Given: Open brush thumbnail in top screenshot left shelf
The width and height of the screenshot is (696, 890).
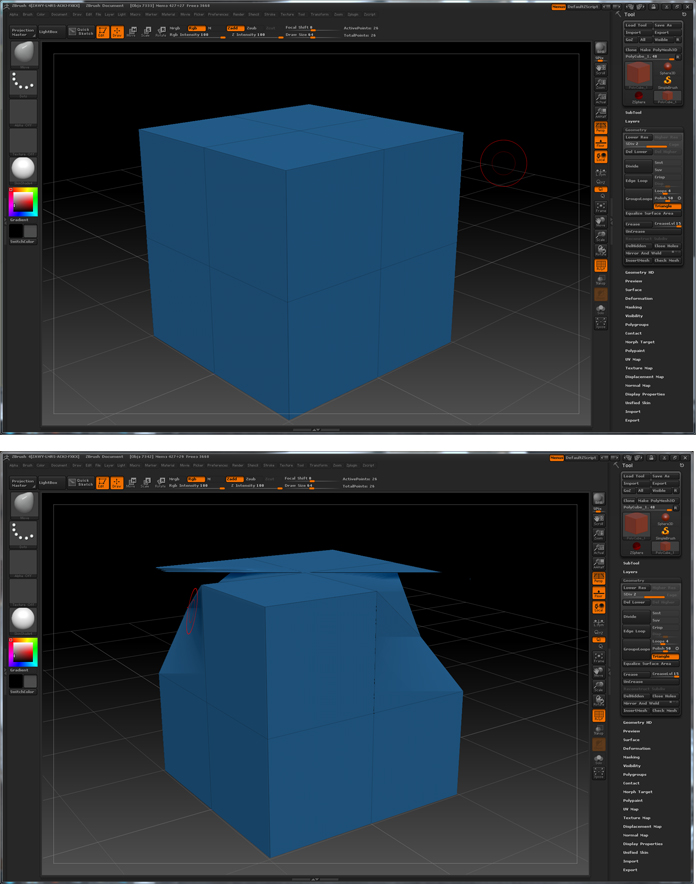Looking at the screenshot, I should coord(23,54).
